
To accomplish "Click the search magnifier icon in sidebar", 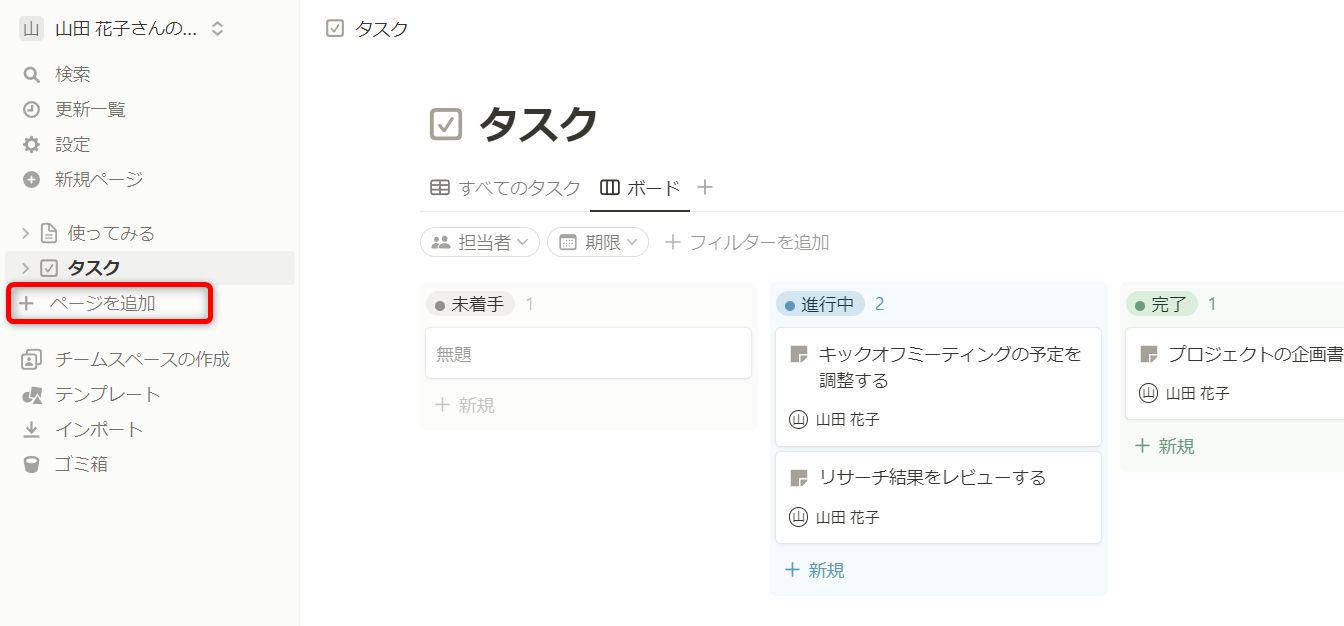I will [x=32, y=75].
